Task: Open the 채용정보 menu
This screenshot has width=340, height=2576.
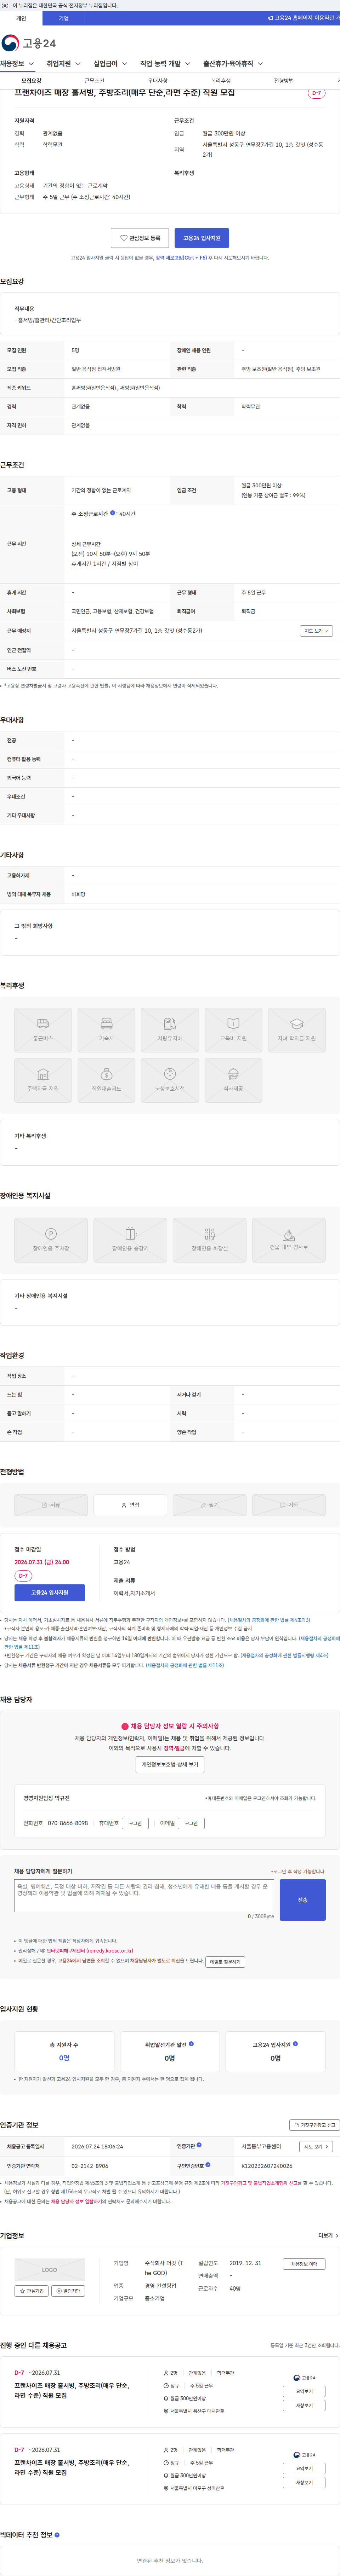Action: 17,64
